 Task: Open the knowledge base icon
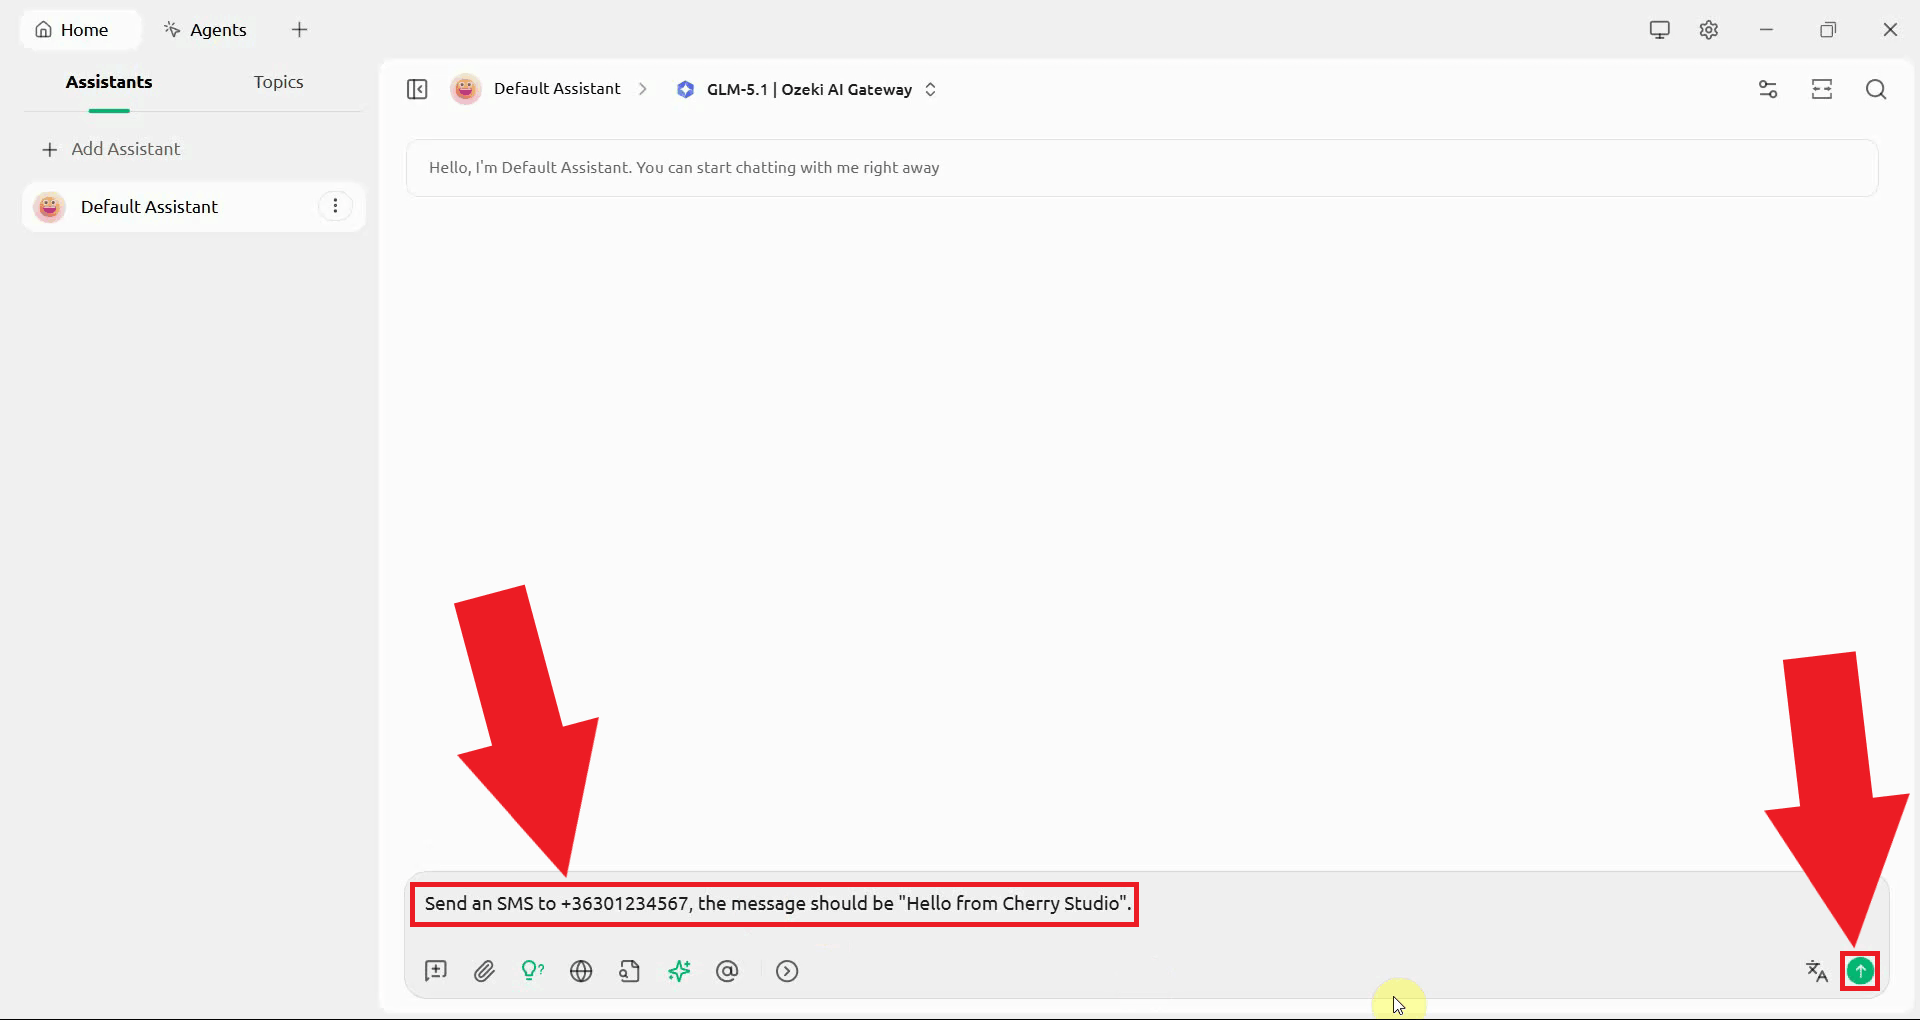tap(630, 971)
